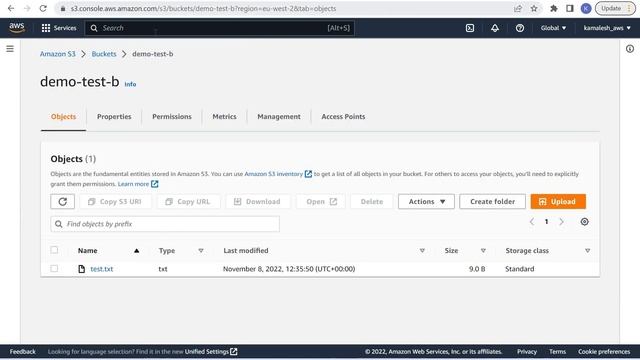
Task: Click the Chrome Update button
Action: [615, 8]
